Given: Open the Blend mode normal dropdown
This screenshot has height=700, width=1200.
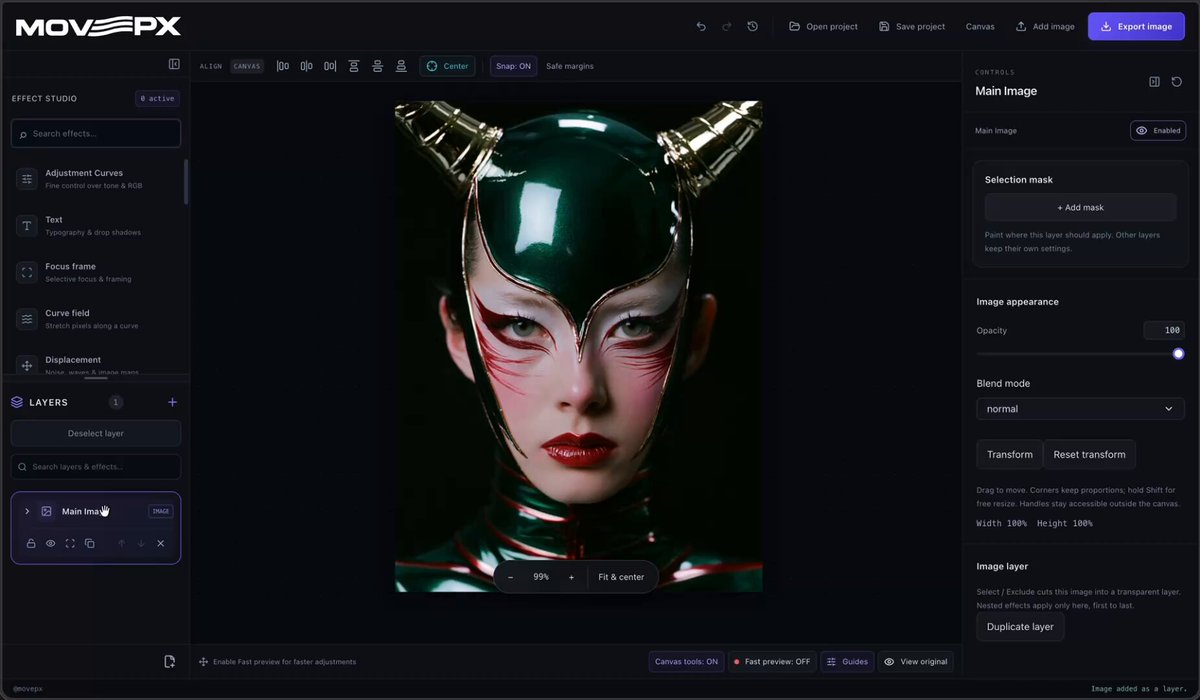Looking at the screenshot, I should [1080, 408].
